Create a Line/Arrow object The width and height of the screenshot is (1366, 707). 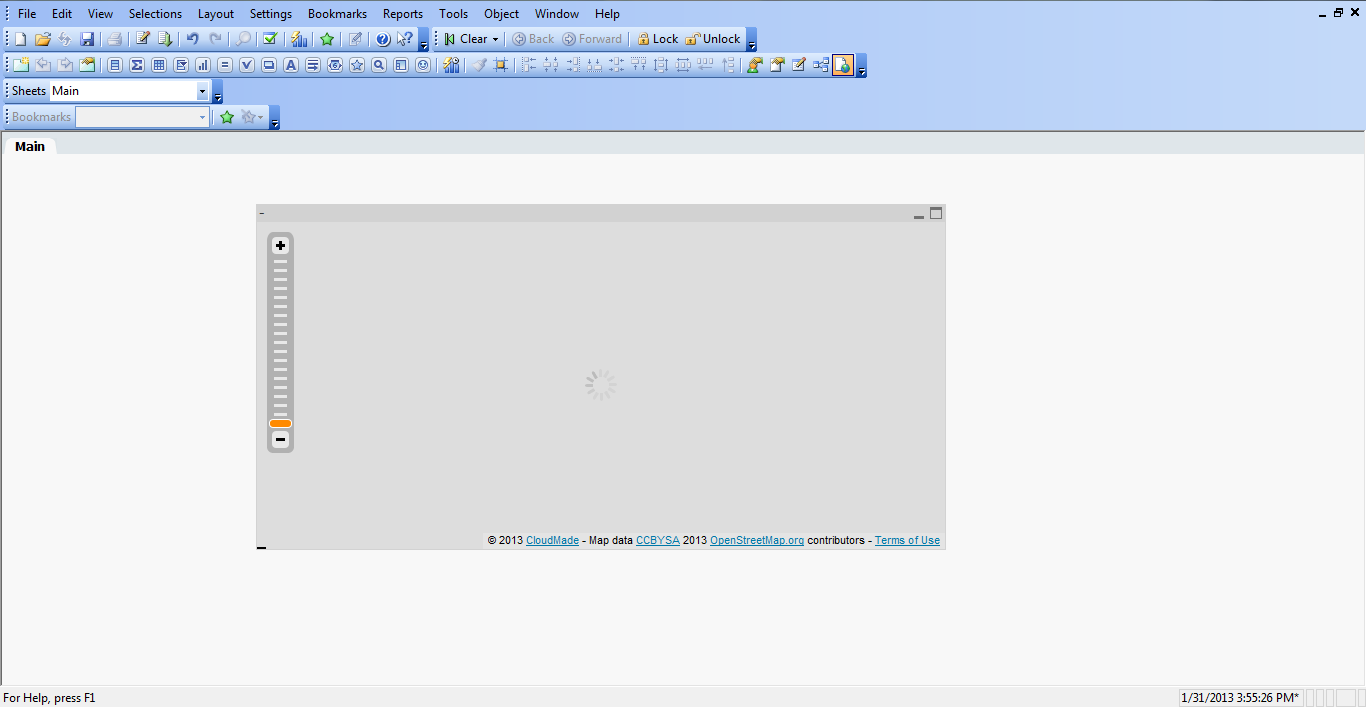312,65
